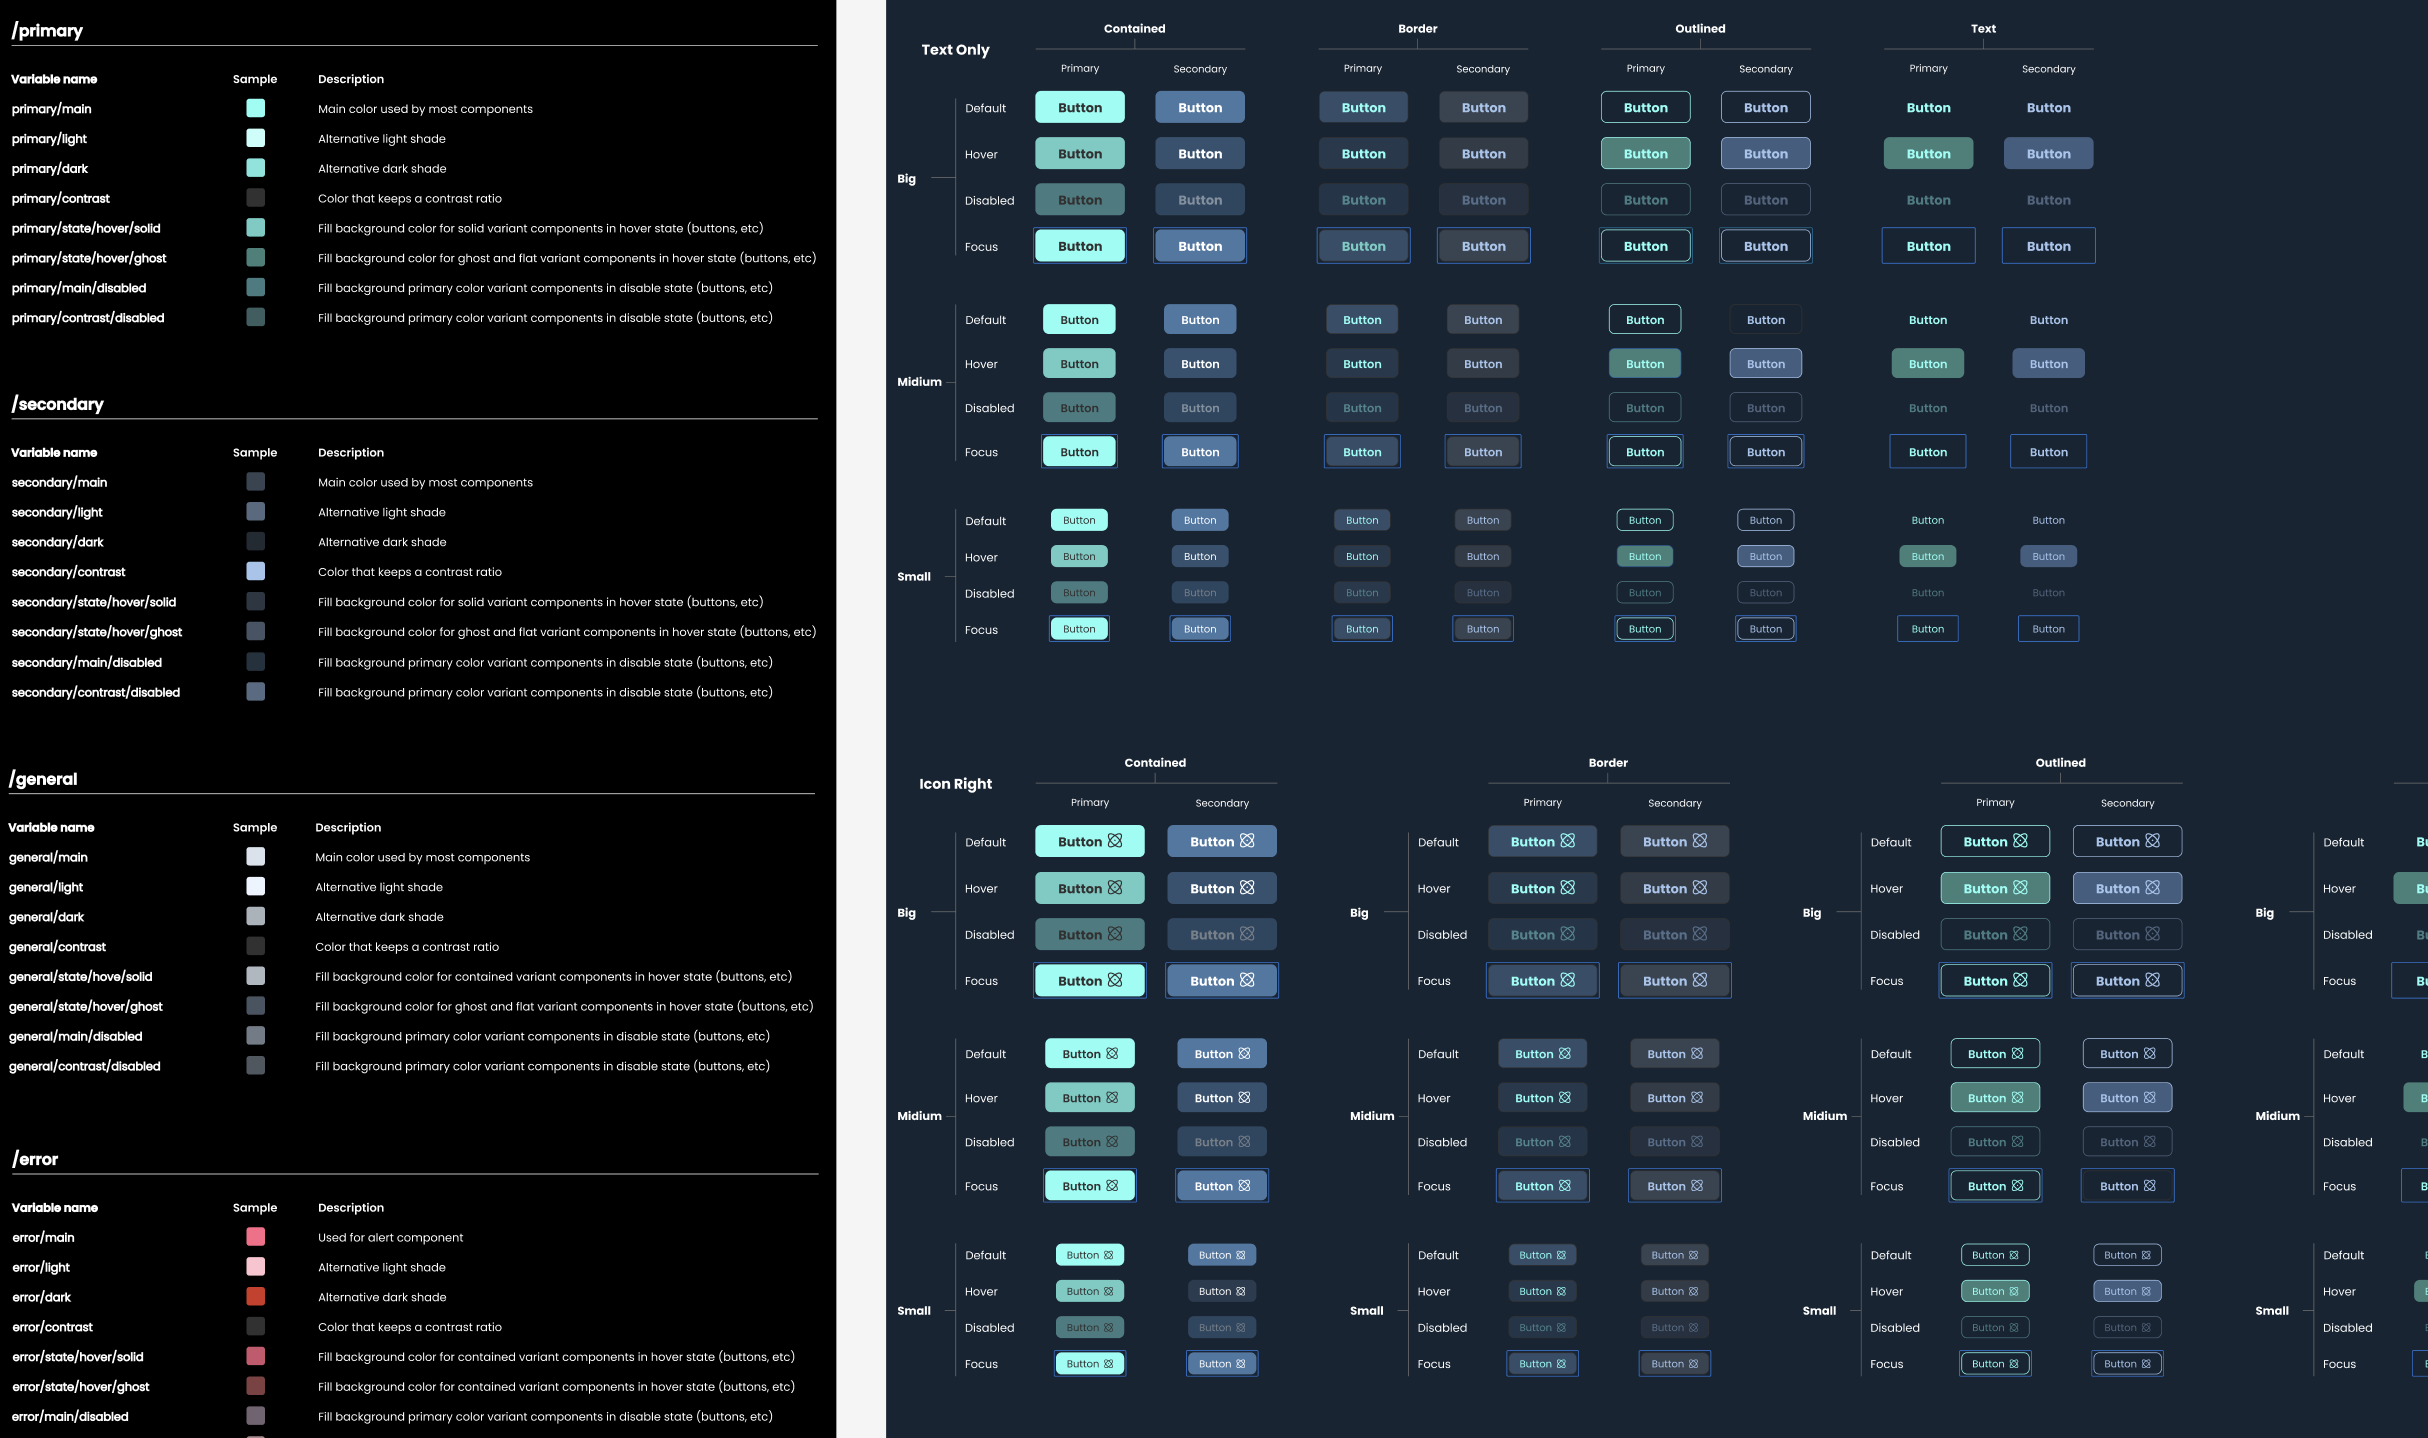Click the icon inside the Medium Contained Primary Disabled button
The image size is (2428, 1438).
(1113, 1141)
